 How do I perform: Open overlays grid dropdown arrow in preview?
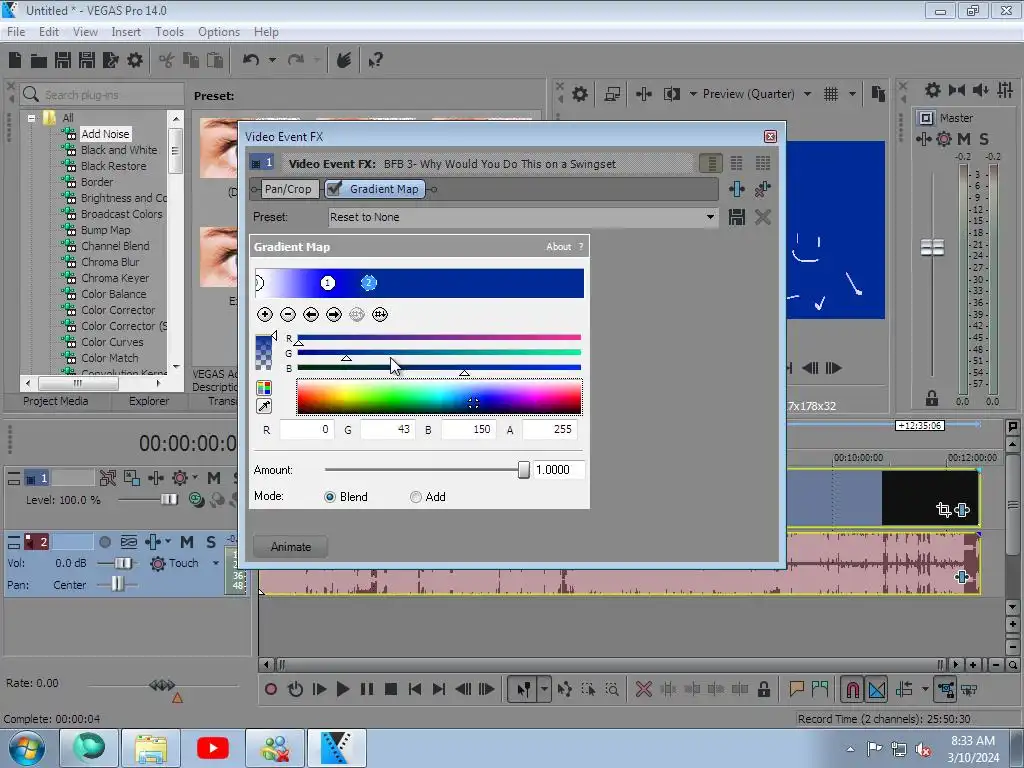(852, 94)
